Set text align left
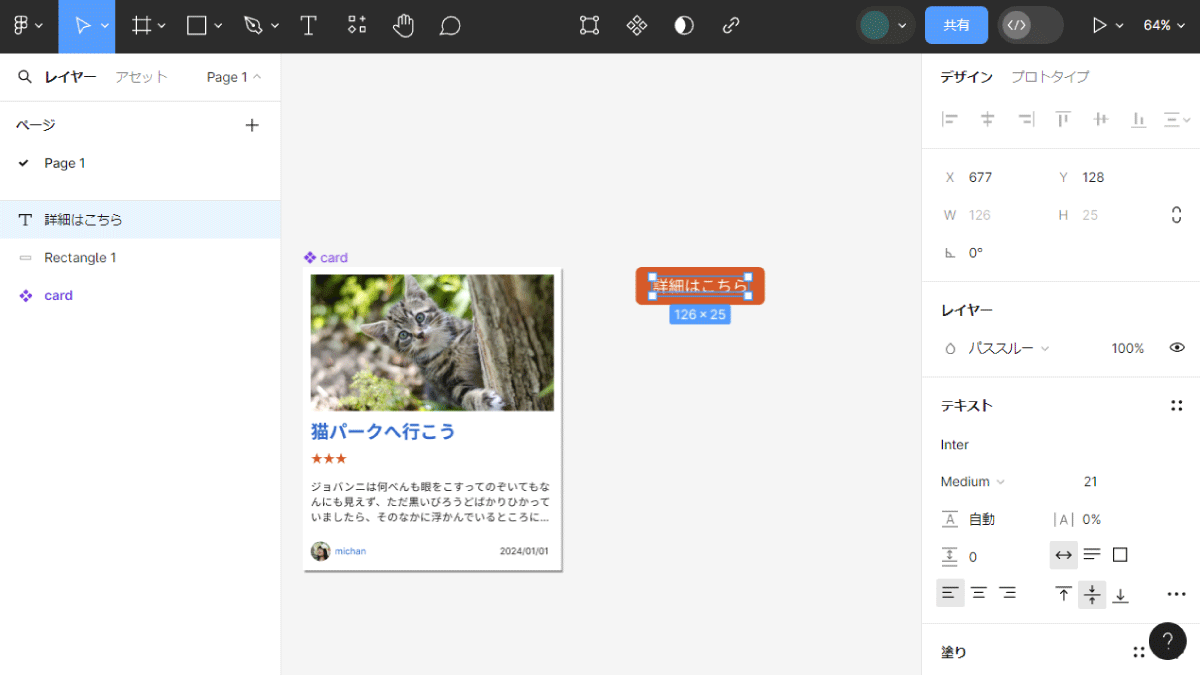The width and height of the screenshot is (1200, 675). point(950,593)
